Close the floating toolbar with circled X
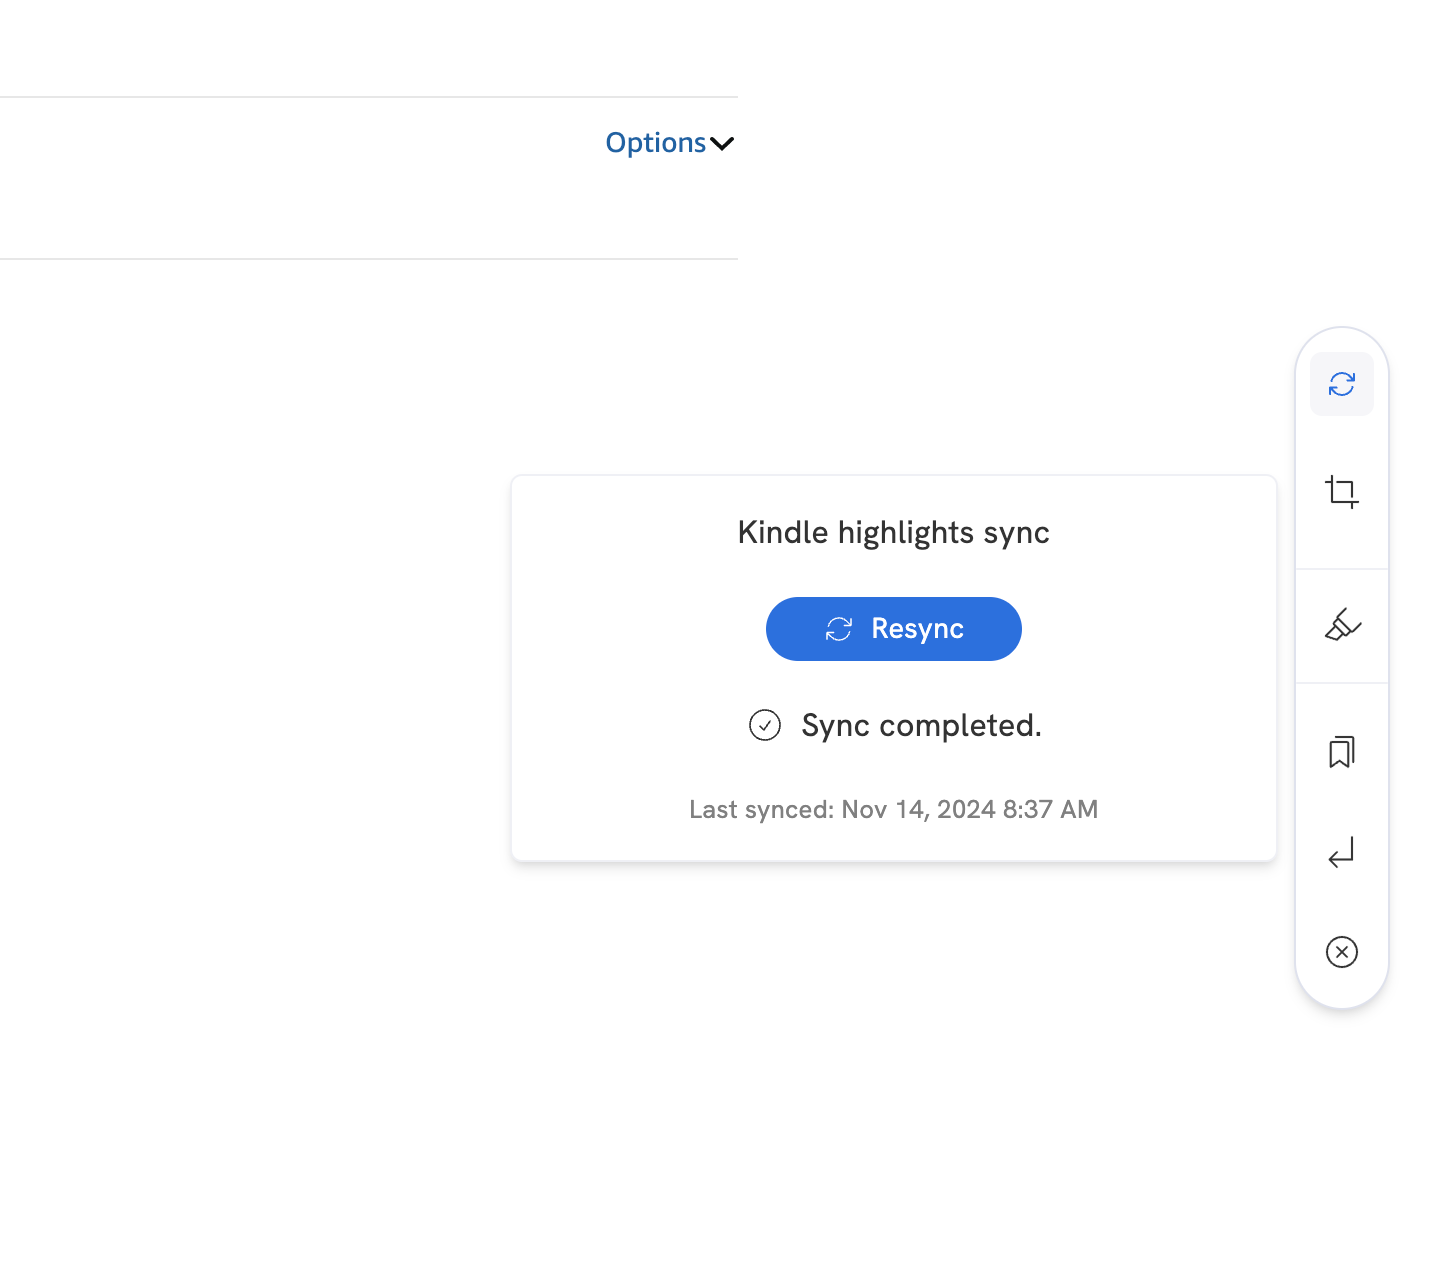 (1341, 951)
